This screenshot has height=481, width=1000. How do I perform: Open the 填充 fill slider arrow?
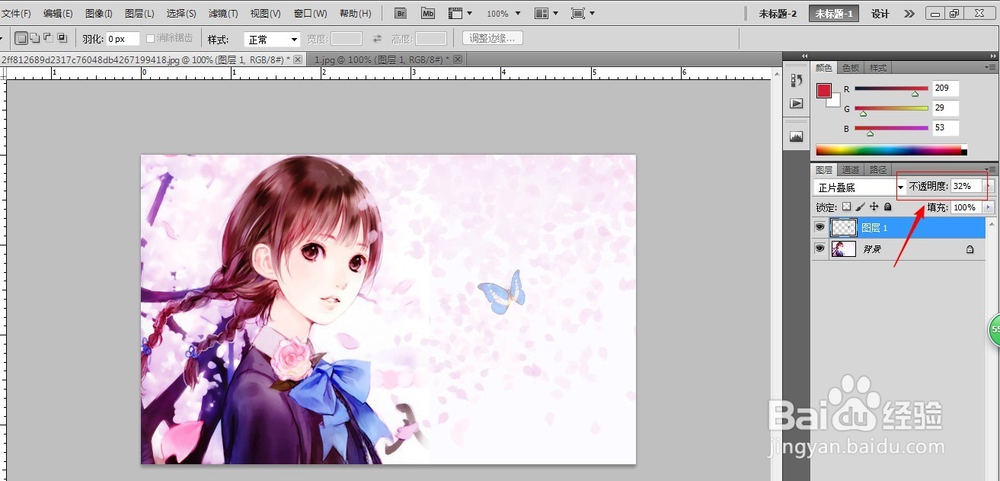(989, 207)
